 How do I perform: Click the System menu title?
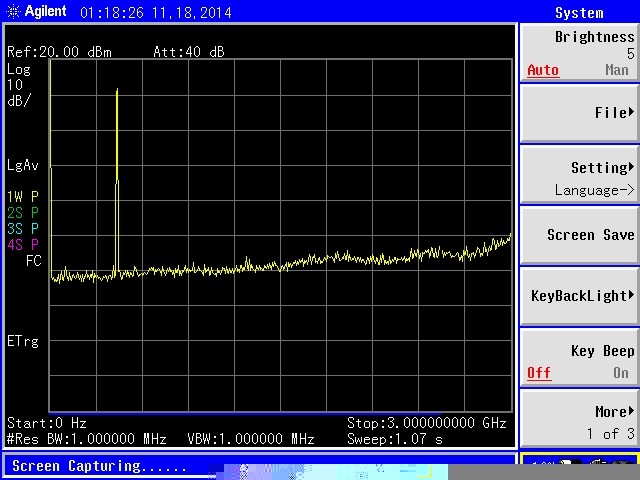(x=579, y=13)
